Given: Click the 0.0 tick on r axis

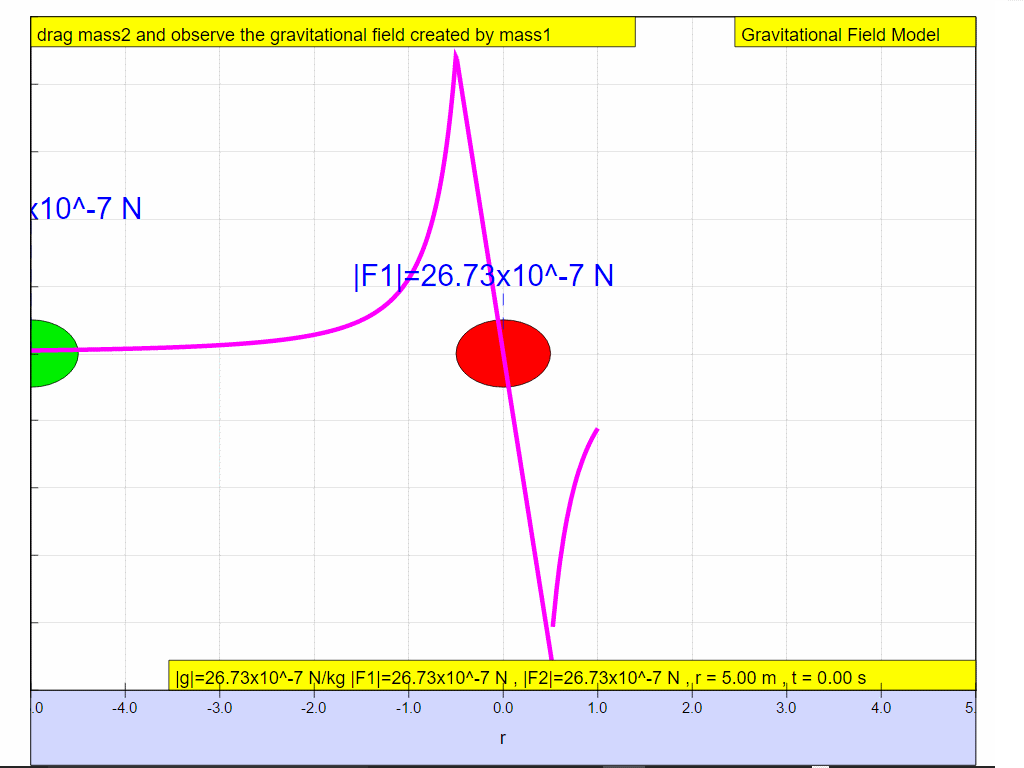Looking at the screenshot, I should click(x=503, y=708).
